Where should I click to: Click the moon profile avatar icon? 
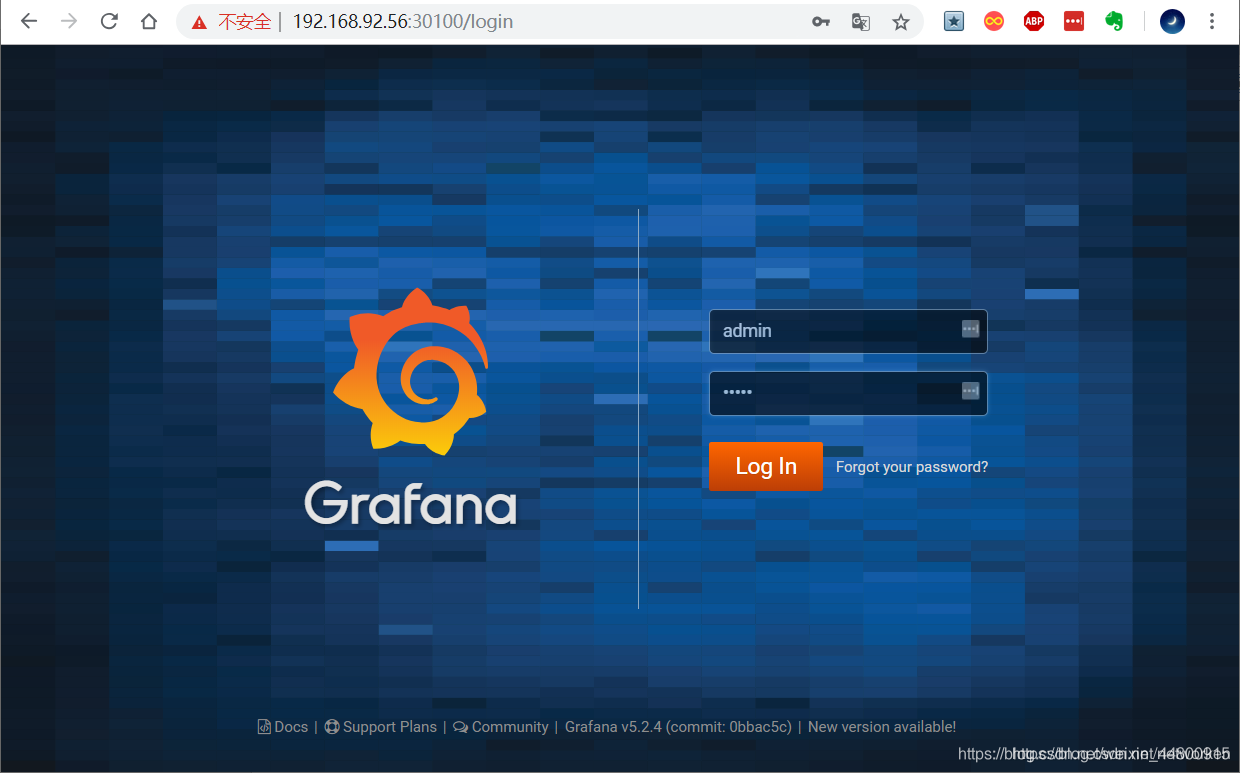(1172, 21)
